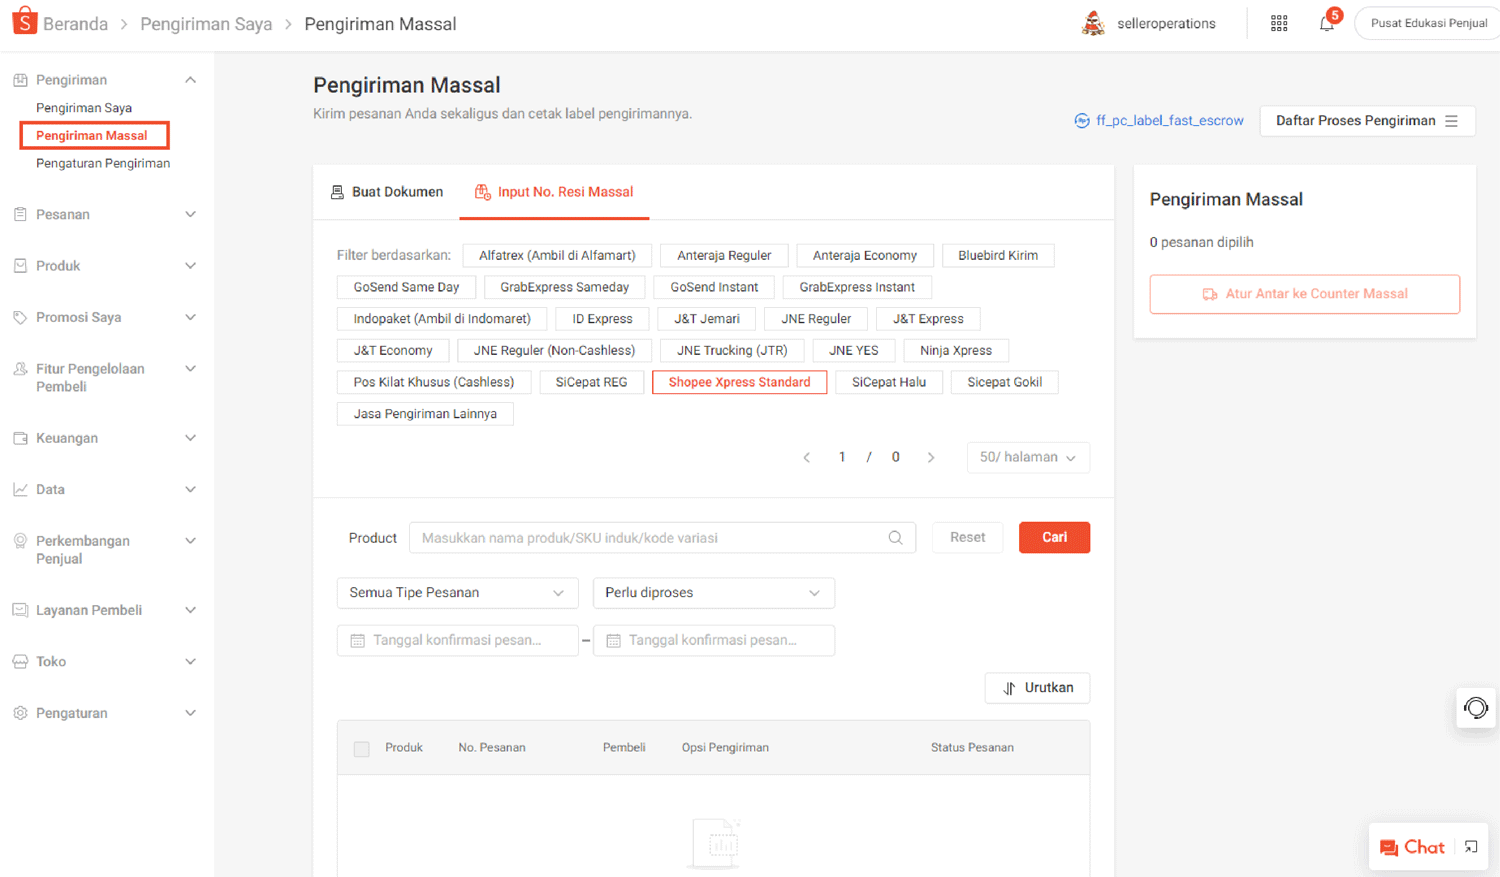
Task: Open the apps grid icon
Action: pos(1279,23)
